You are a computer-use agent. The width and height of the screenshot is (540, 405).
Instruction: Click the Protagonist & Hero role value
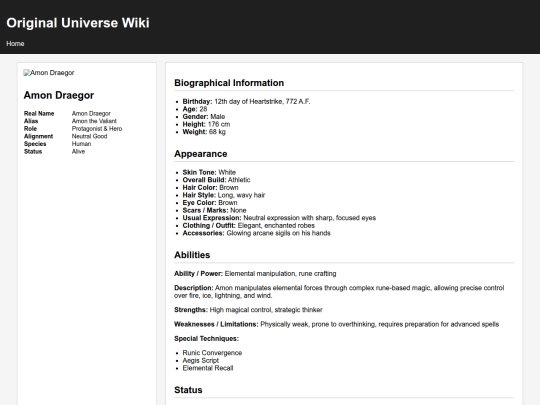pos(97,129)
